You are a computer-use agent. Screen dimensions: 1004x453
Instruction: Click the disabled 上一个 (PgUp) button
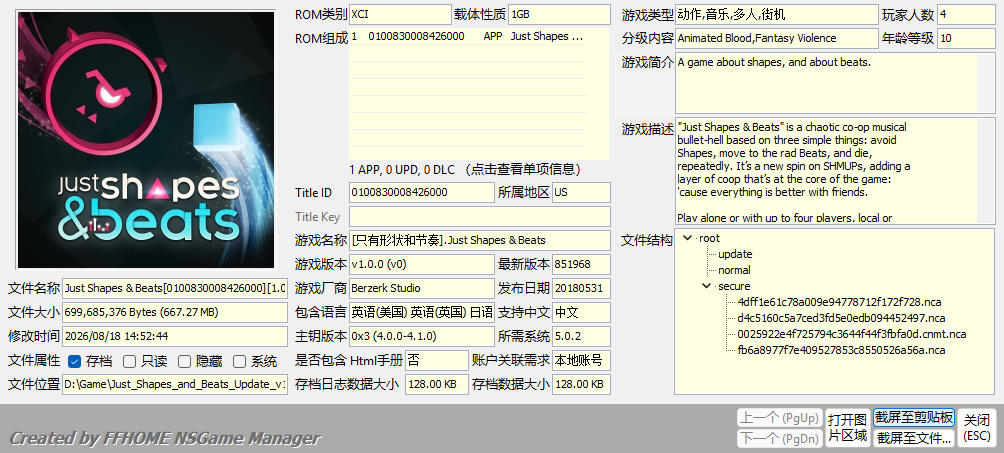click(779, 418)
